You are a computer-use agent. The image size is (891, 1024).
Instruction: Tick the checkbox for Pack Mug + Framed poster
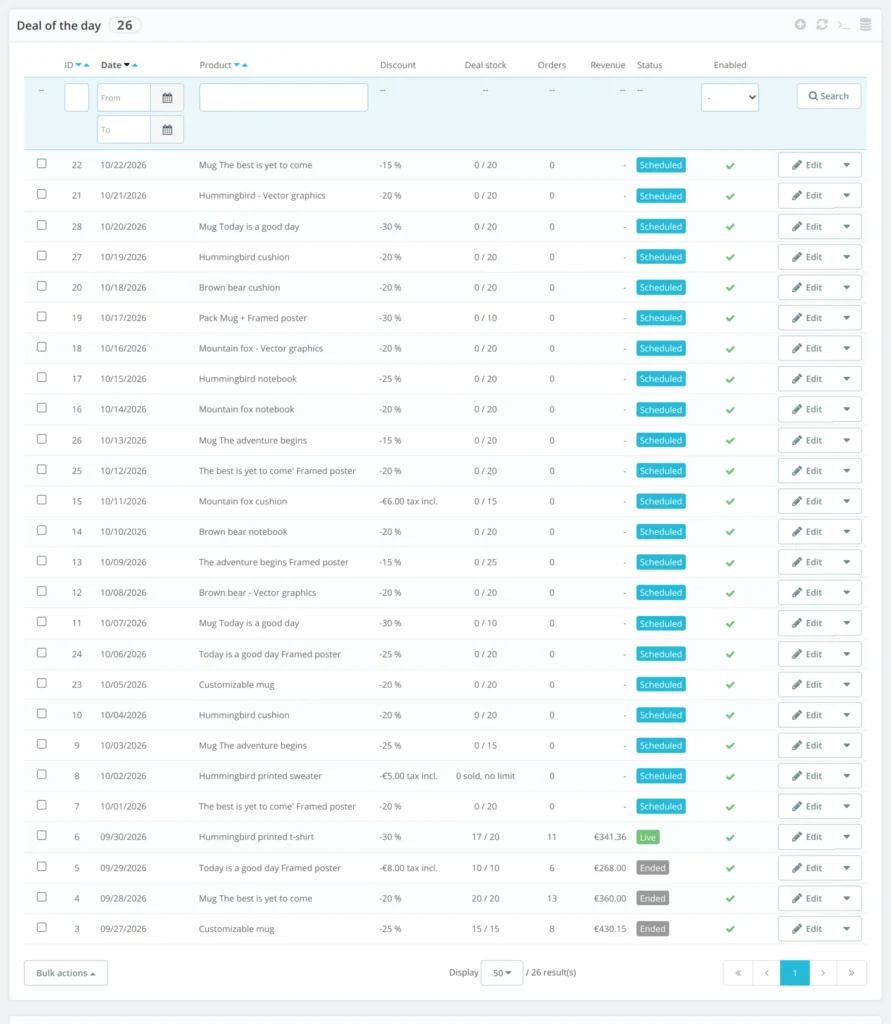(42, 317)
